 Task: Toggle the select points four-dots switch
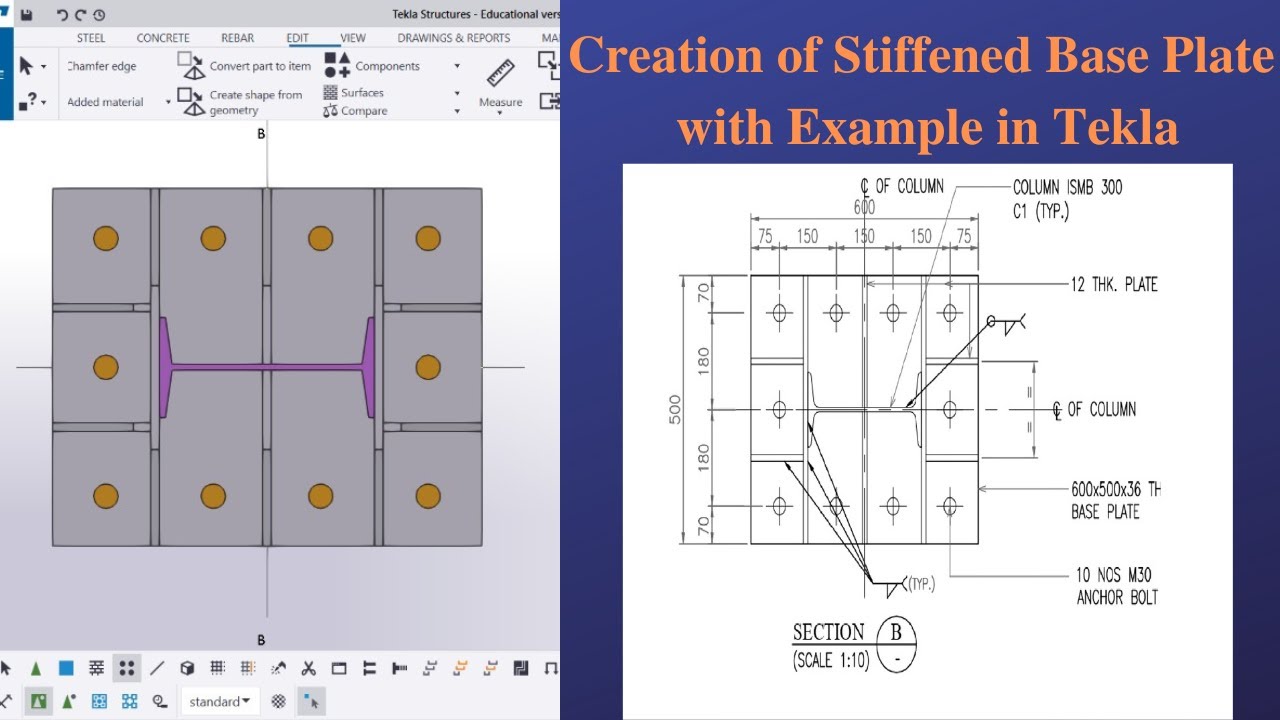tap(126, 668)
